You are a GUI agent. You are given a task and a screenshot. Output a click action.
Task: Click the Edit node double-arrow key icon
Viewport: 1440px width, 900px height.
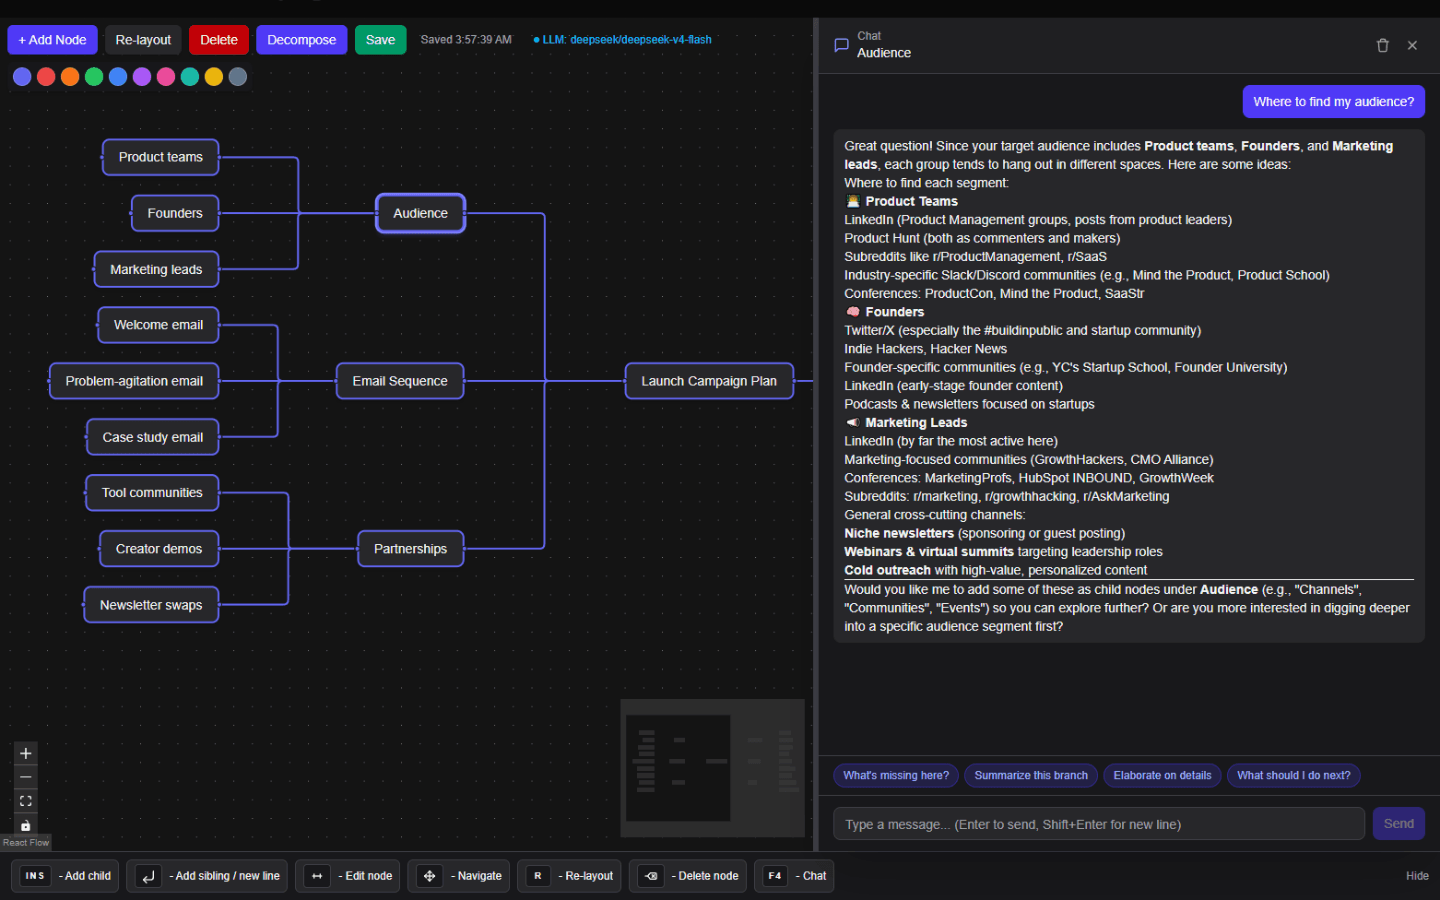[317, 876]
